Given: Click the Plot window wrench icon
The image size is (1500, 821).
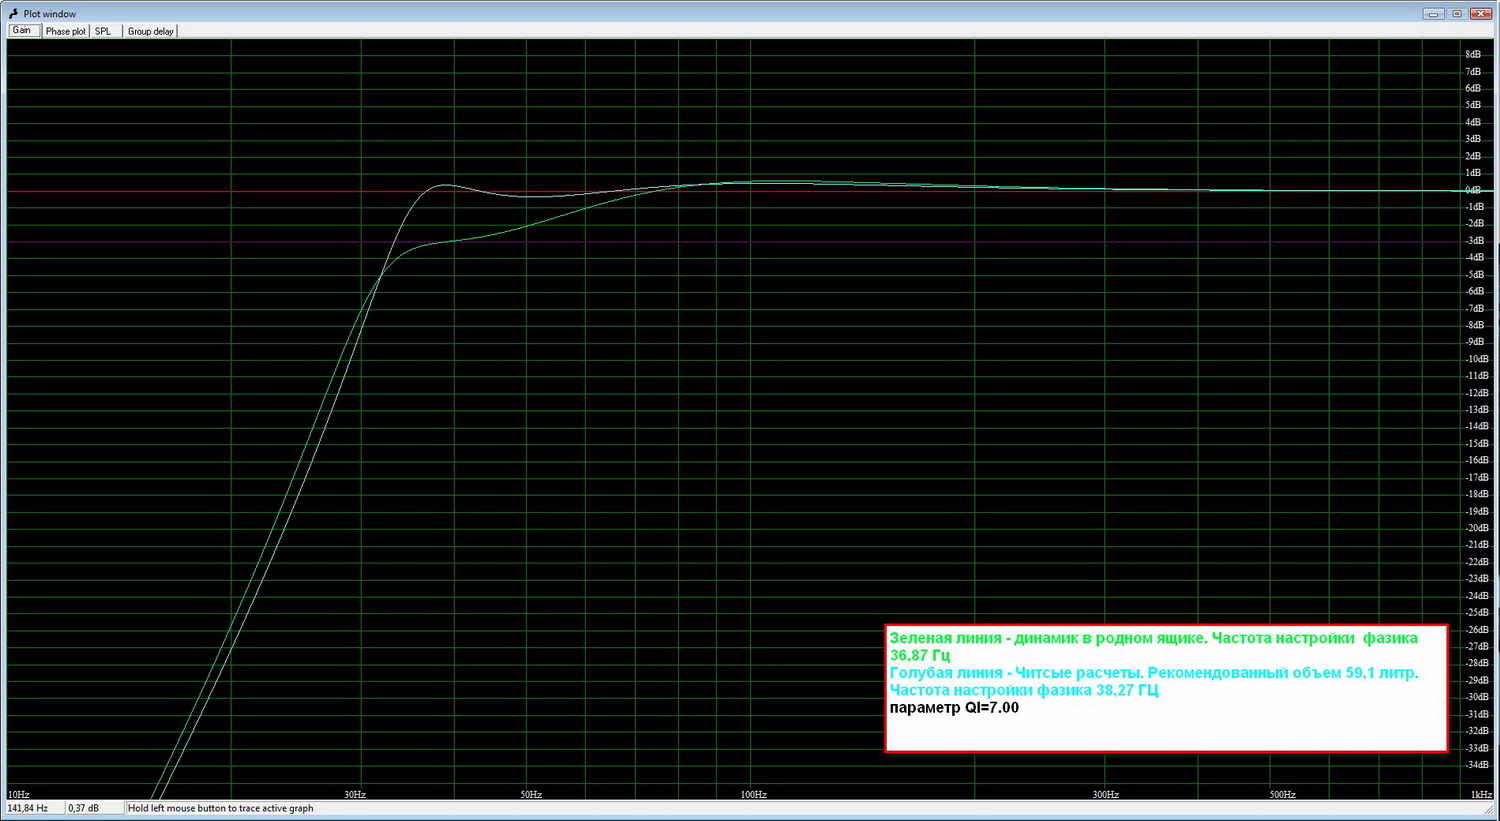Looking at the screenshot, I should [13, 14].
